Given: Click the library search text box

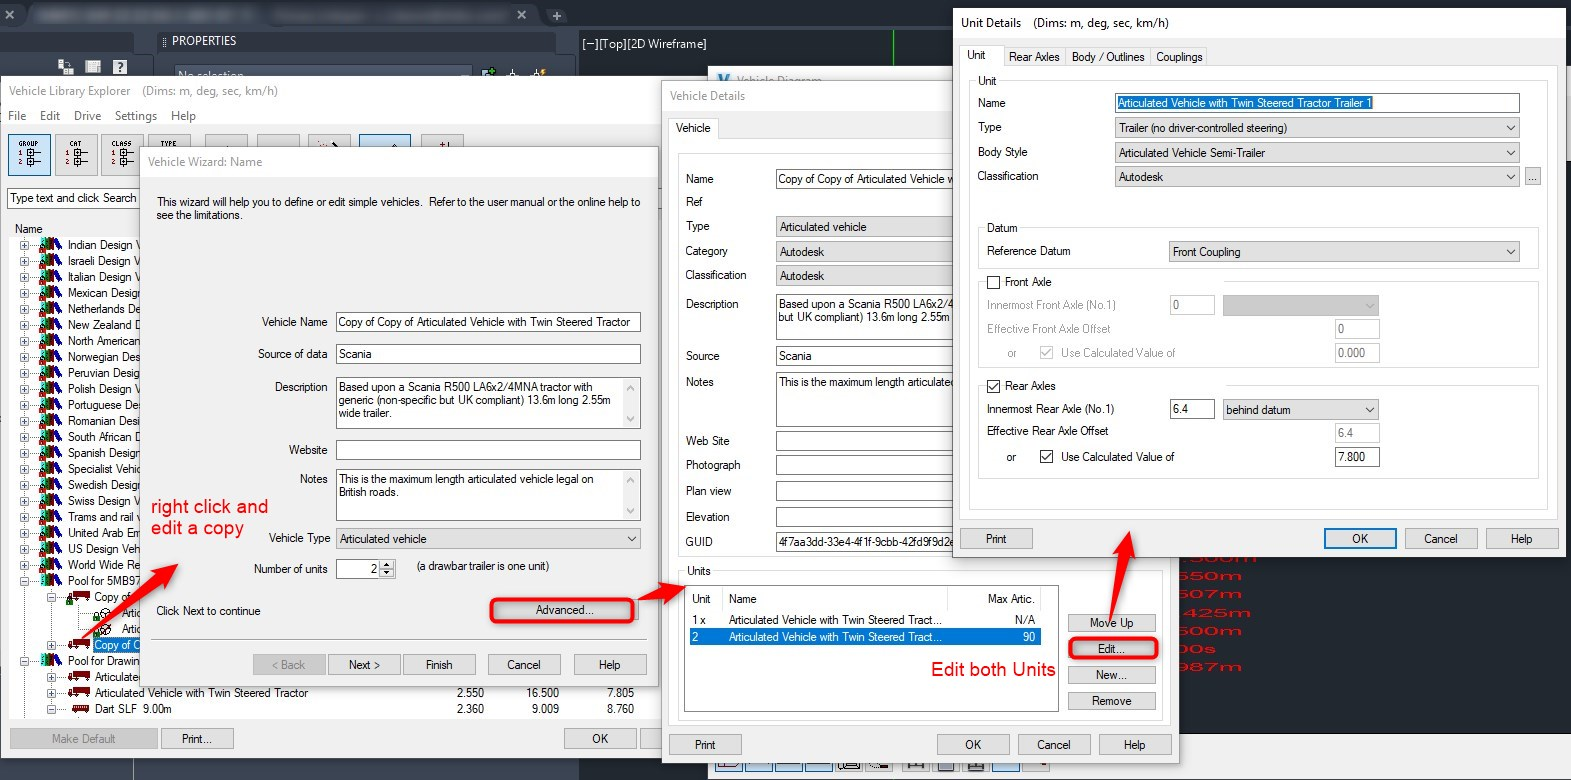Looking at the screenshot, I should click(x=73, y=198).
